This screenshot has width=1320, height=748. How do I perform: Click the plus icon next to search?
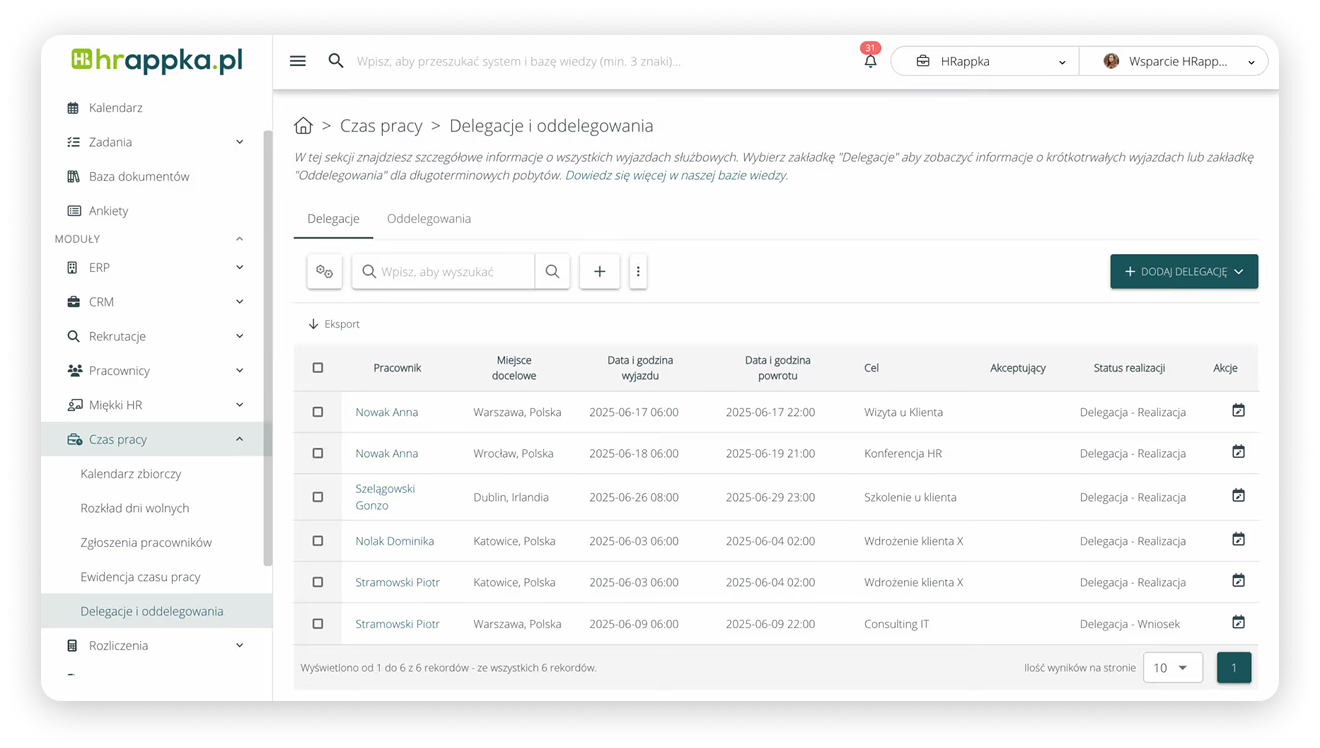coord(600,271)
